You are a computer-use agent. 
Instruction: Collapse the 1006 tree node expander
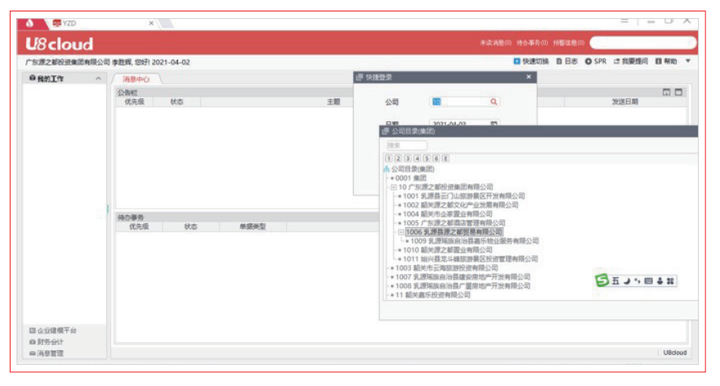401,232
